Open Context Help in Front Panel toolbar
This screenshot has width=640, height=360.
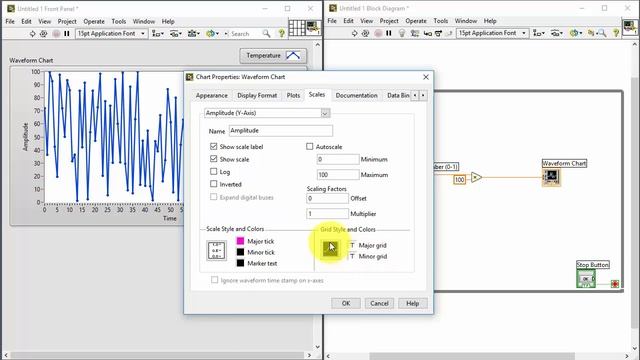point(282,33)
